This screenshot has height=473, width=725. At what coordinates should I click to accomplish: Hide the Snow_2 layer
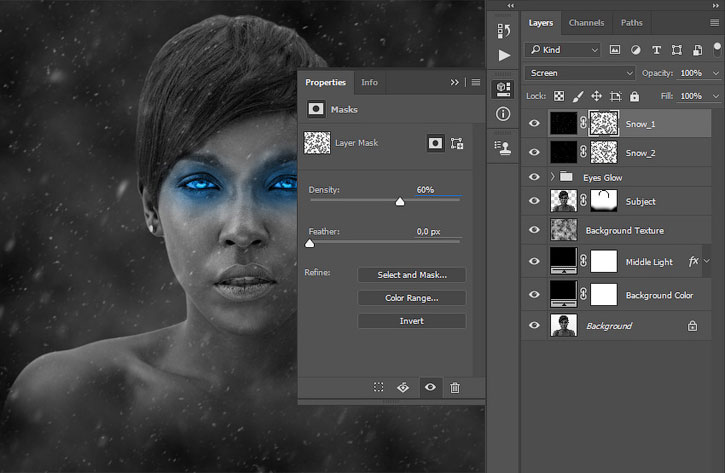point(534,152)
